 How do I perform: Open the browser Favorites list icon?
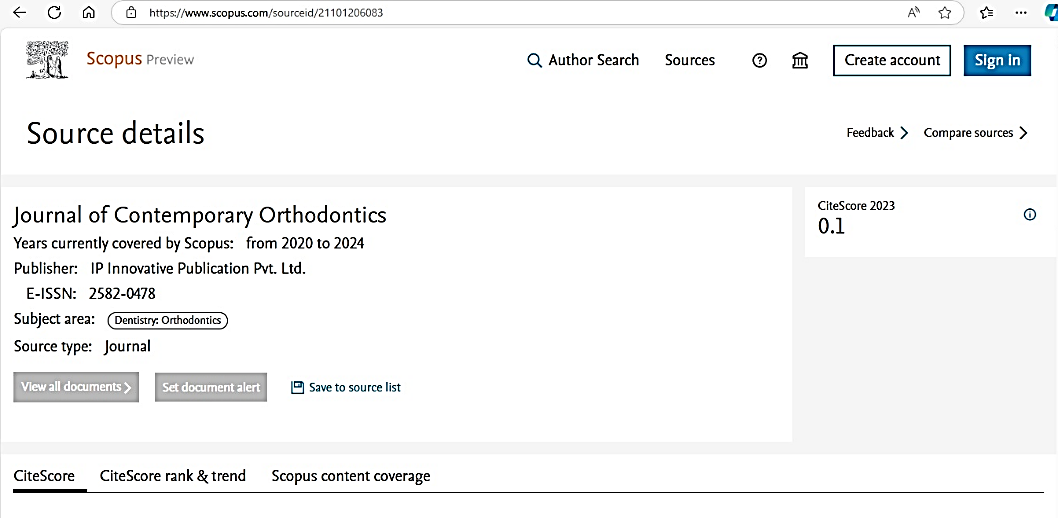click(986, 12)
